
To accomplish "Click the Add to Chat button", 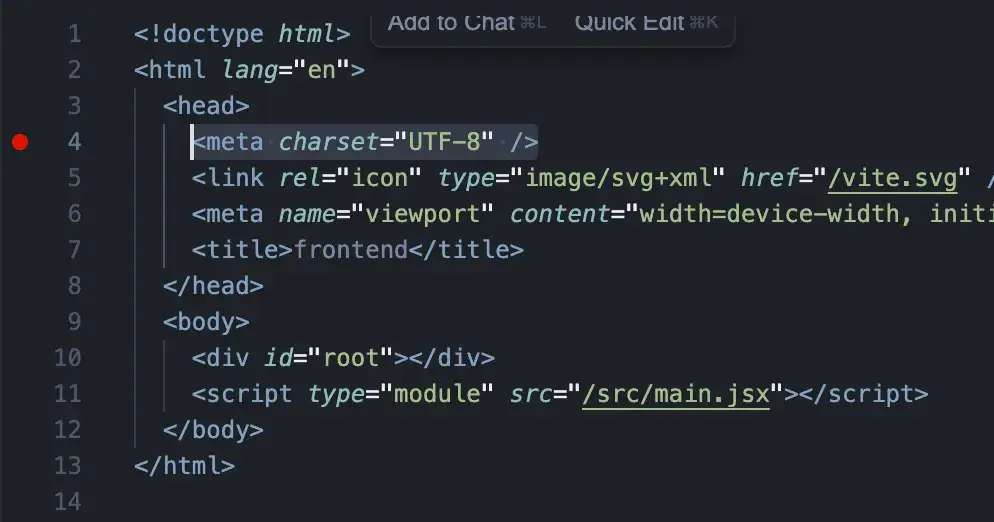I will (x=467, y=23).
